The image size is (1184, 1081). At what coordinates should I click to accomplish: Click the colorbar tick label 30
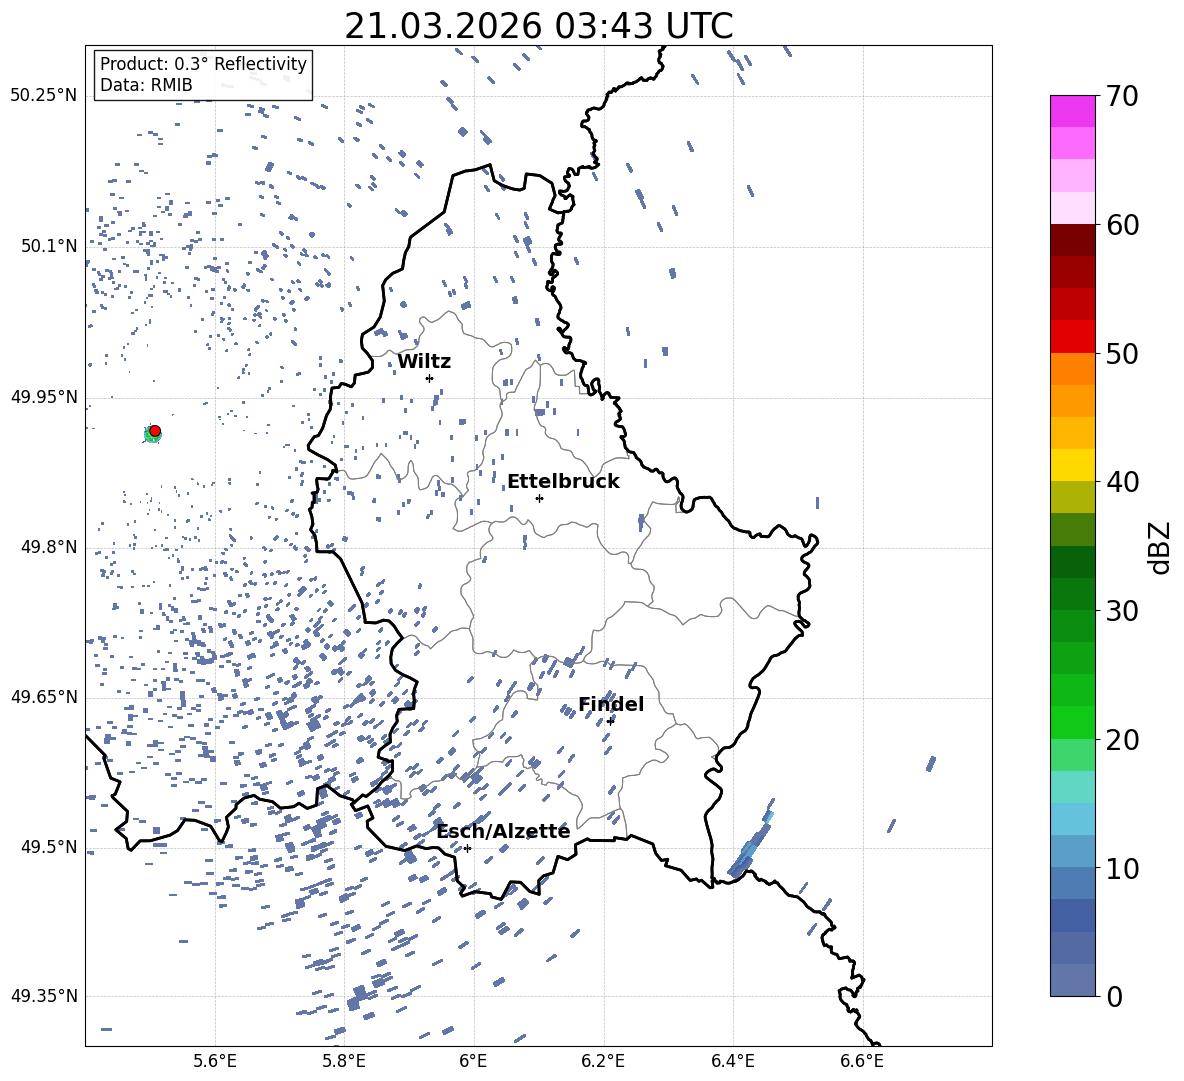click(x=1122, y=611)
